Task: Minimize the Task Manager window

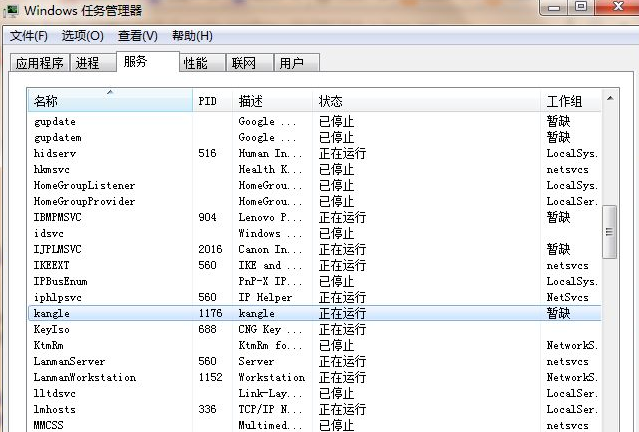Action: click(x=554, y=7)
